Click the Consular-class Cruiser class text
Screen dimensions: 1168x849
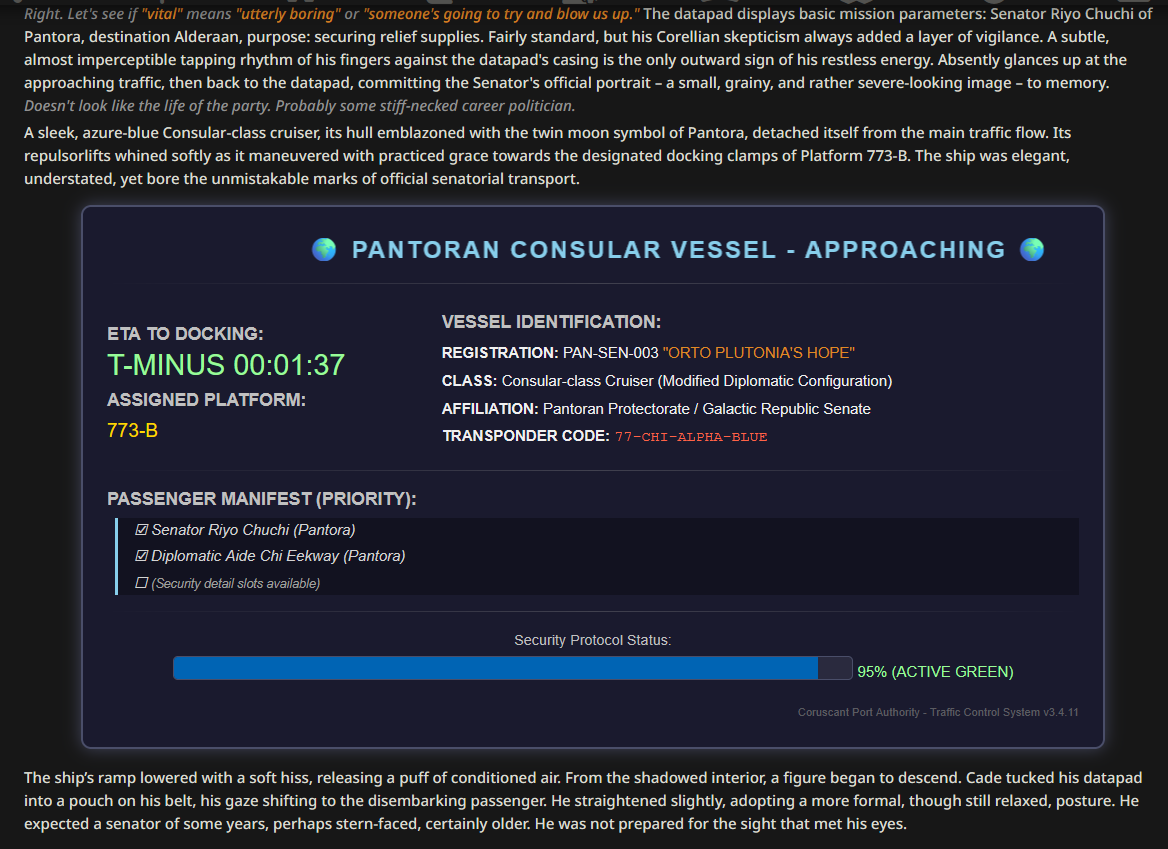[696, 381]
